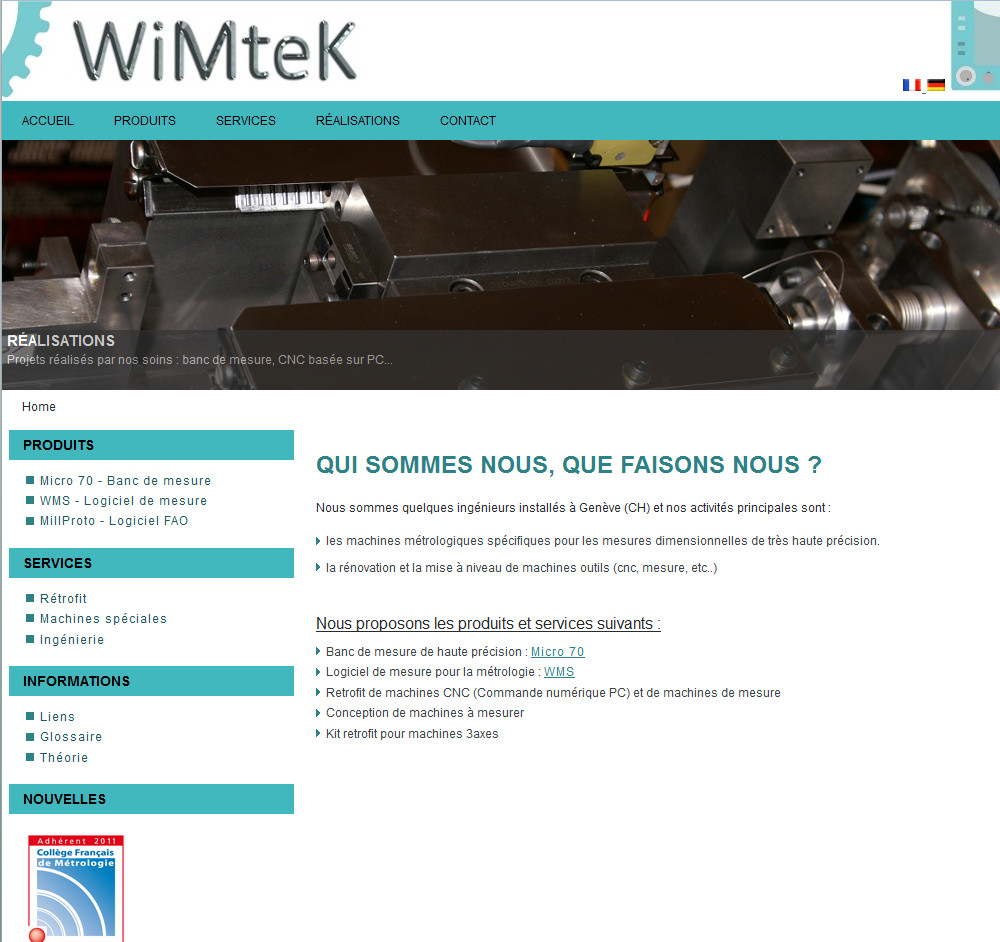Click 'Nous proposons les produits et services suivants' heading

click(488, 624)
